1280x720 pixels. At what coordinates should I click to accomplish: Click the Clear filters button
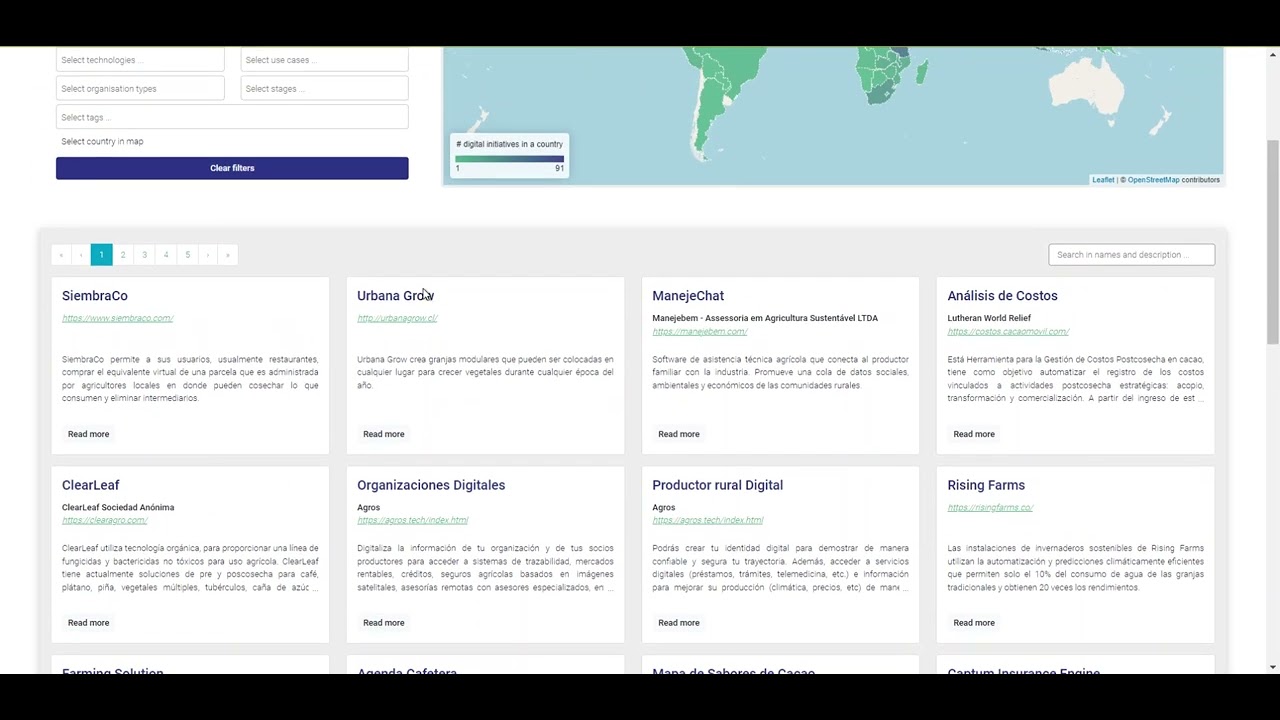tap(232, 168)
